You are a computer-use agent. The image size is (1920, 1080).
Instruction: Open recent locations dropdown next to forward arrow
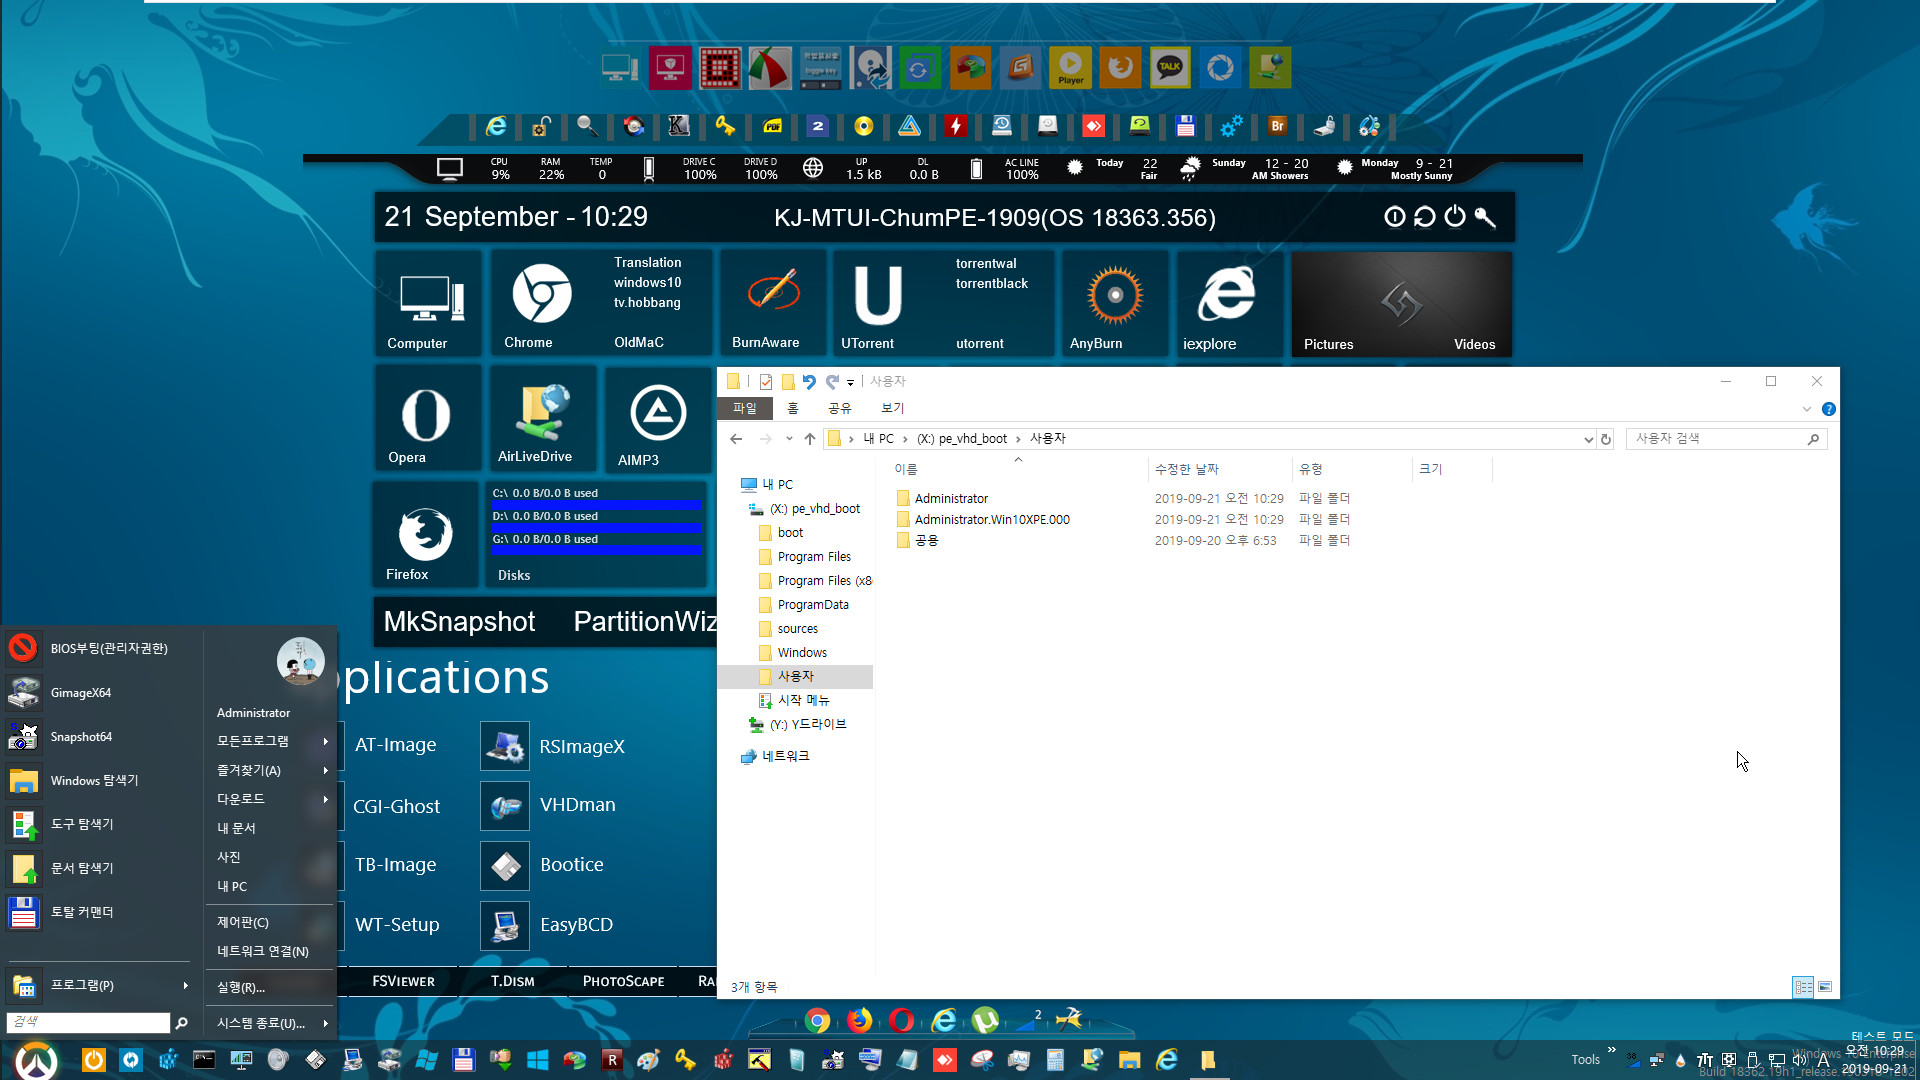[x=789, y=439]
